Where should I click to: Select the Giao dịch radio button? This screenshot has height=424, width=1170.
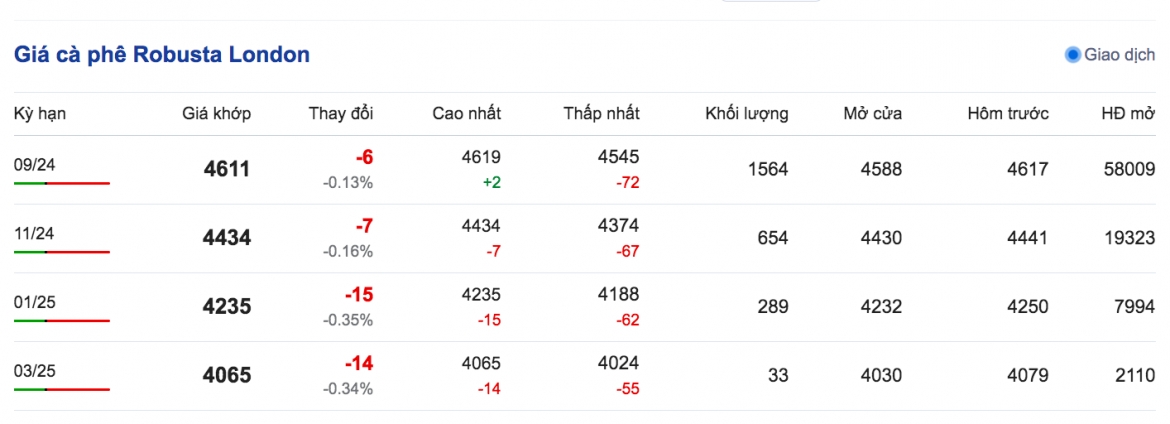1073,54
